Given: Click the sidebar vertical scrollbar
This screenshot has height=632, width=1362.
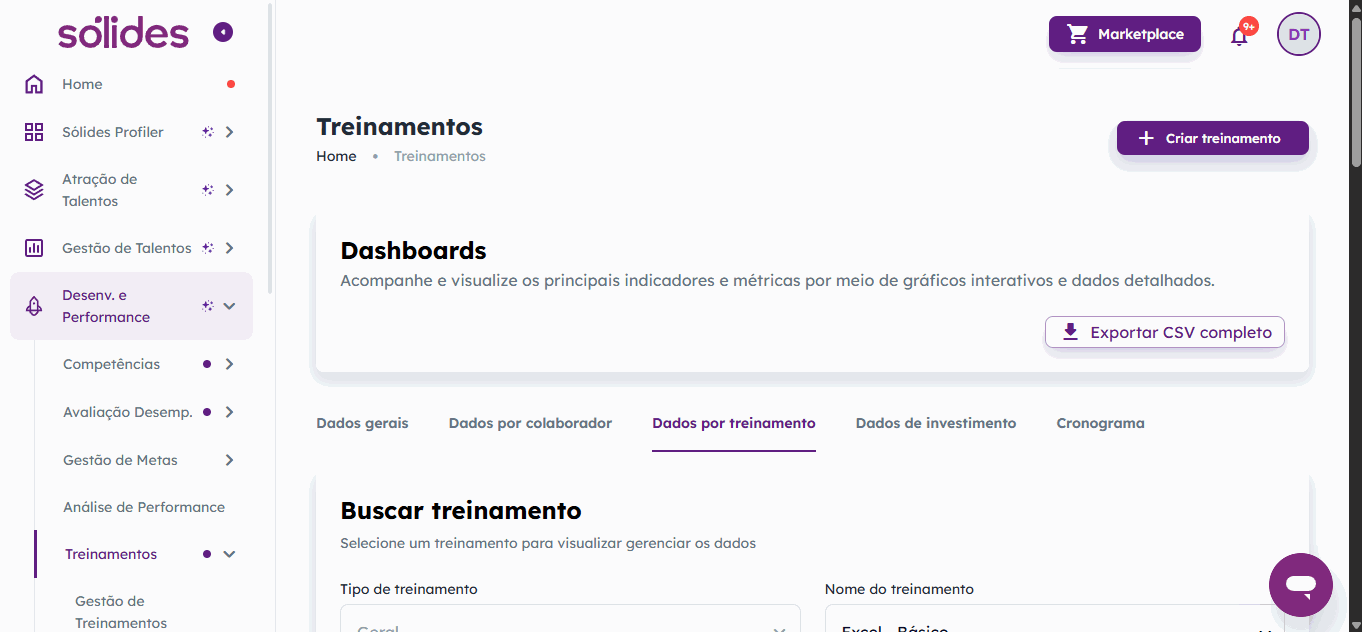Looking at the screenshot, I should 271,150.
